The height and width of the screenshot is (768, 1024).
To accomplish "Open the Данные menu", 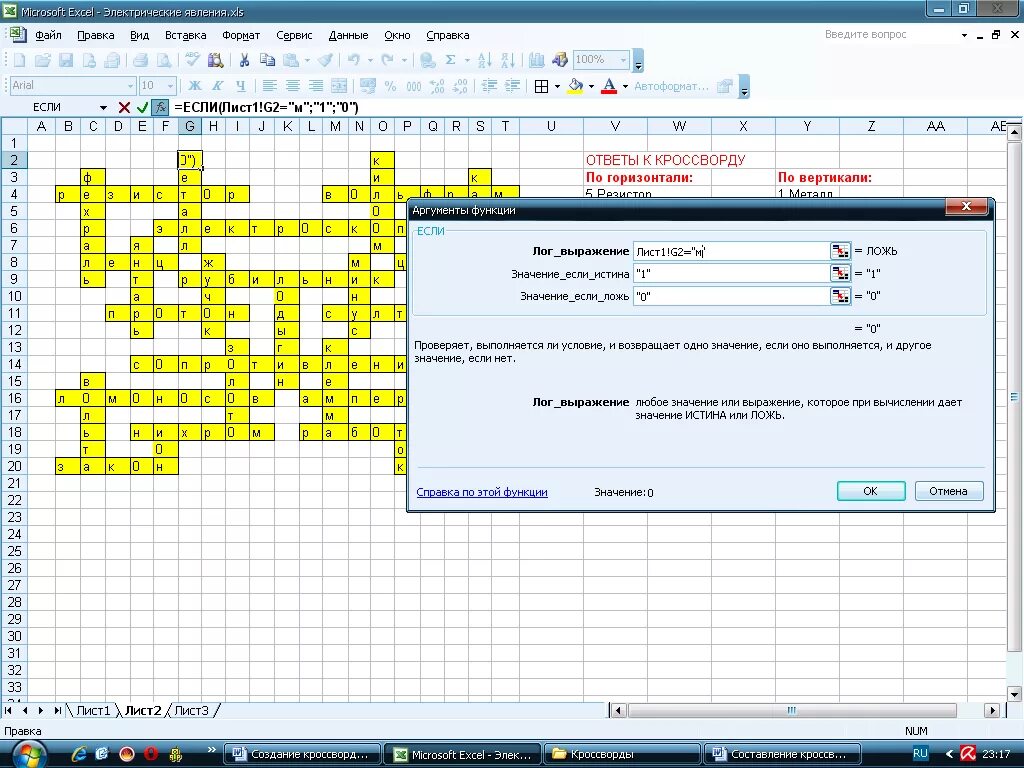I will tap(348, 35).
